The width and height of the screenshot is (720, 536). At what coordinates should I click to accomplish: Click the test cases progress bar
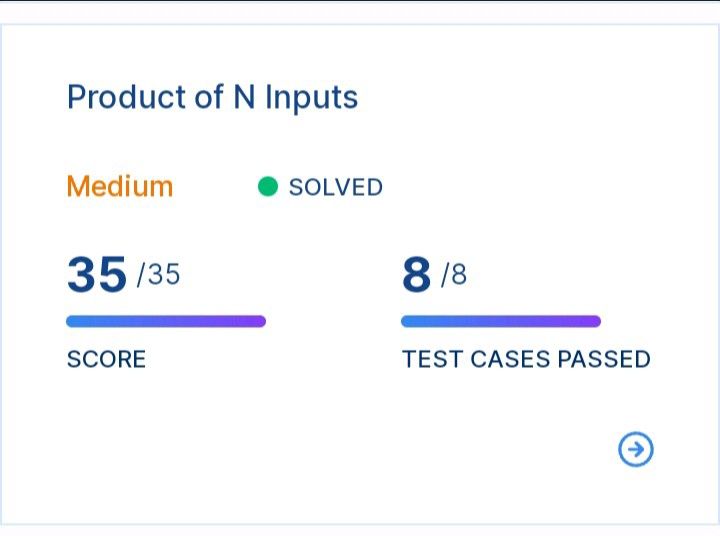(501, 321)
